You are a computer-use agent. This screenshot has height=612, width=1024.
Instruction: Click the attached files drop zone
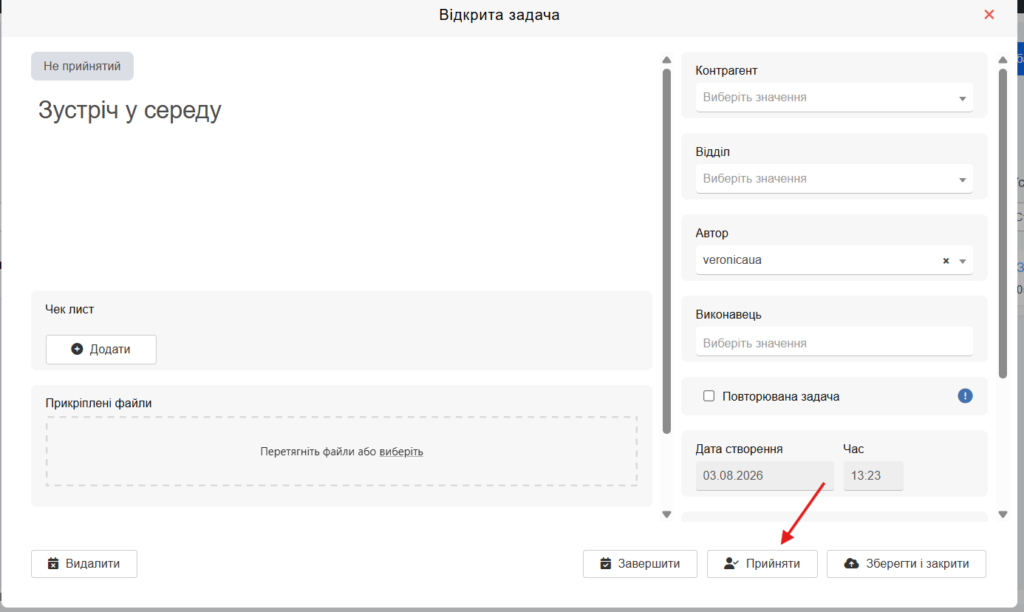[342, 451]
